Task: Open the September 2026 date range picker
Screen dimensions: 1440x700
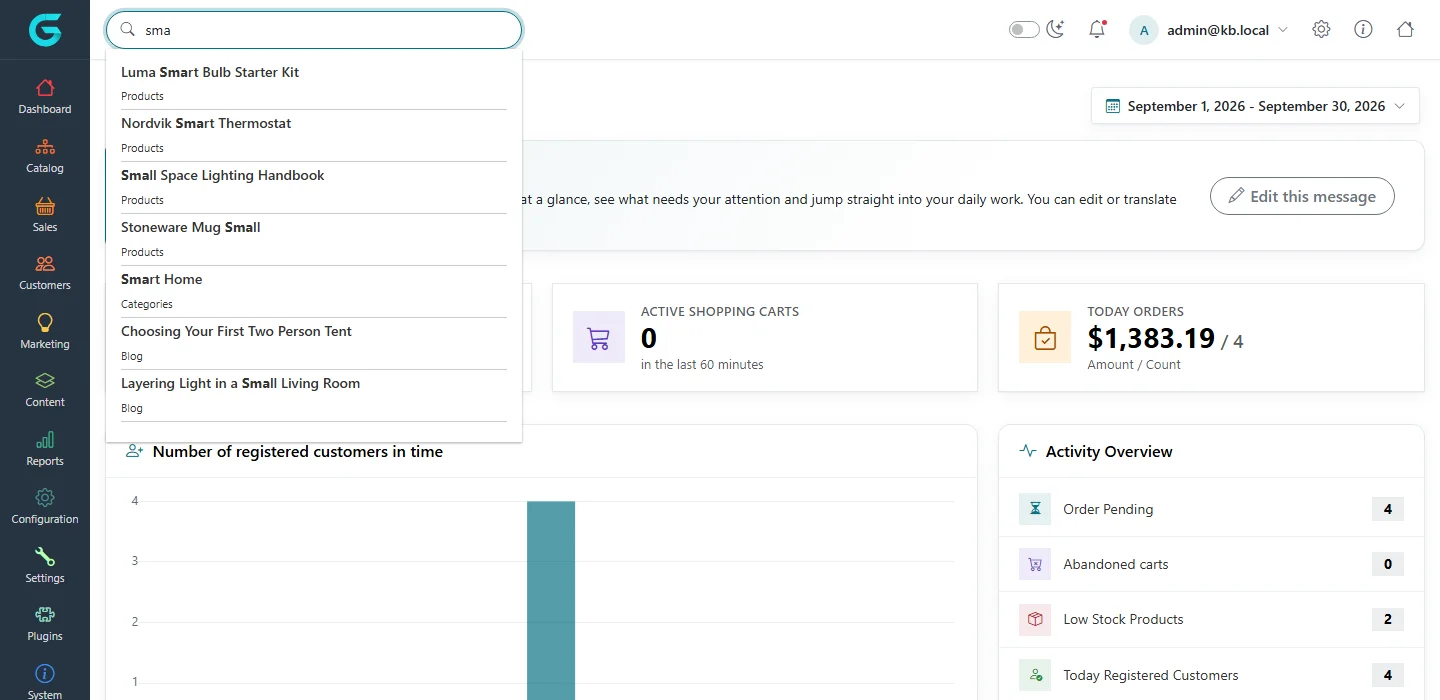Action: coord(1255,106)
